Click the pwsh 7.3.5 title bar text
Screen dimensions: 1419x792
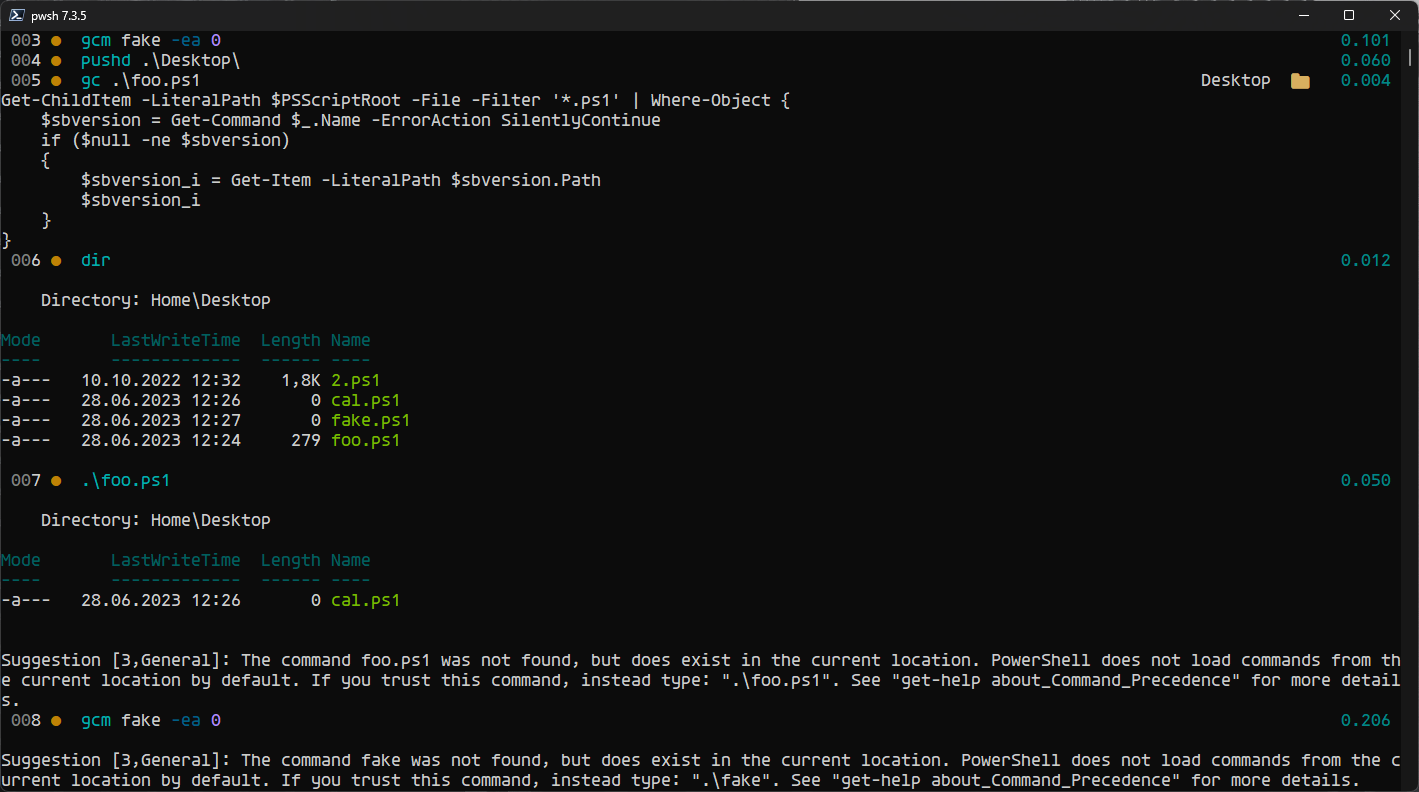click(x=60, y=15)
